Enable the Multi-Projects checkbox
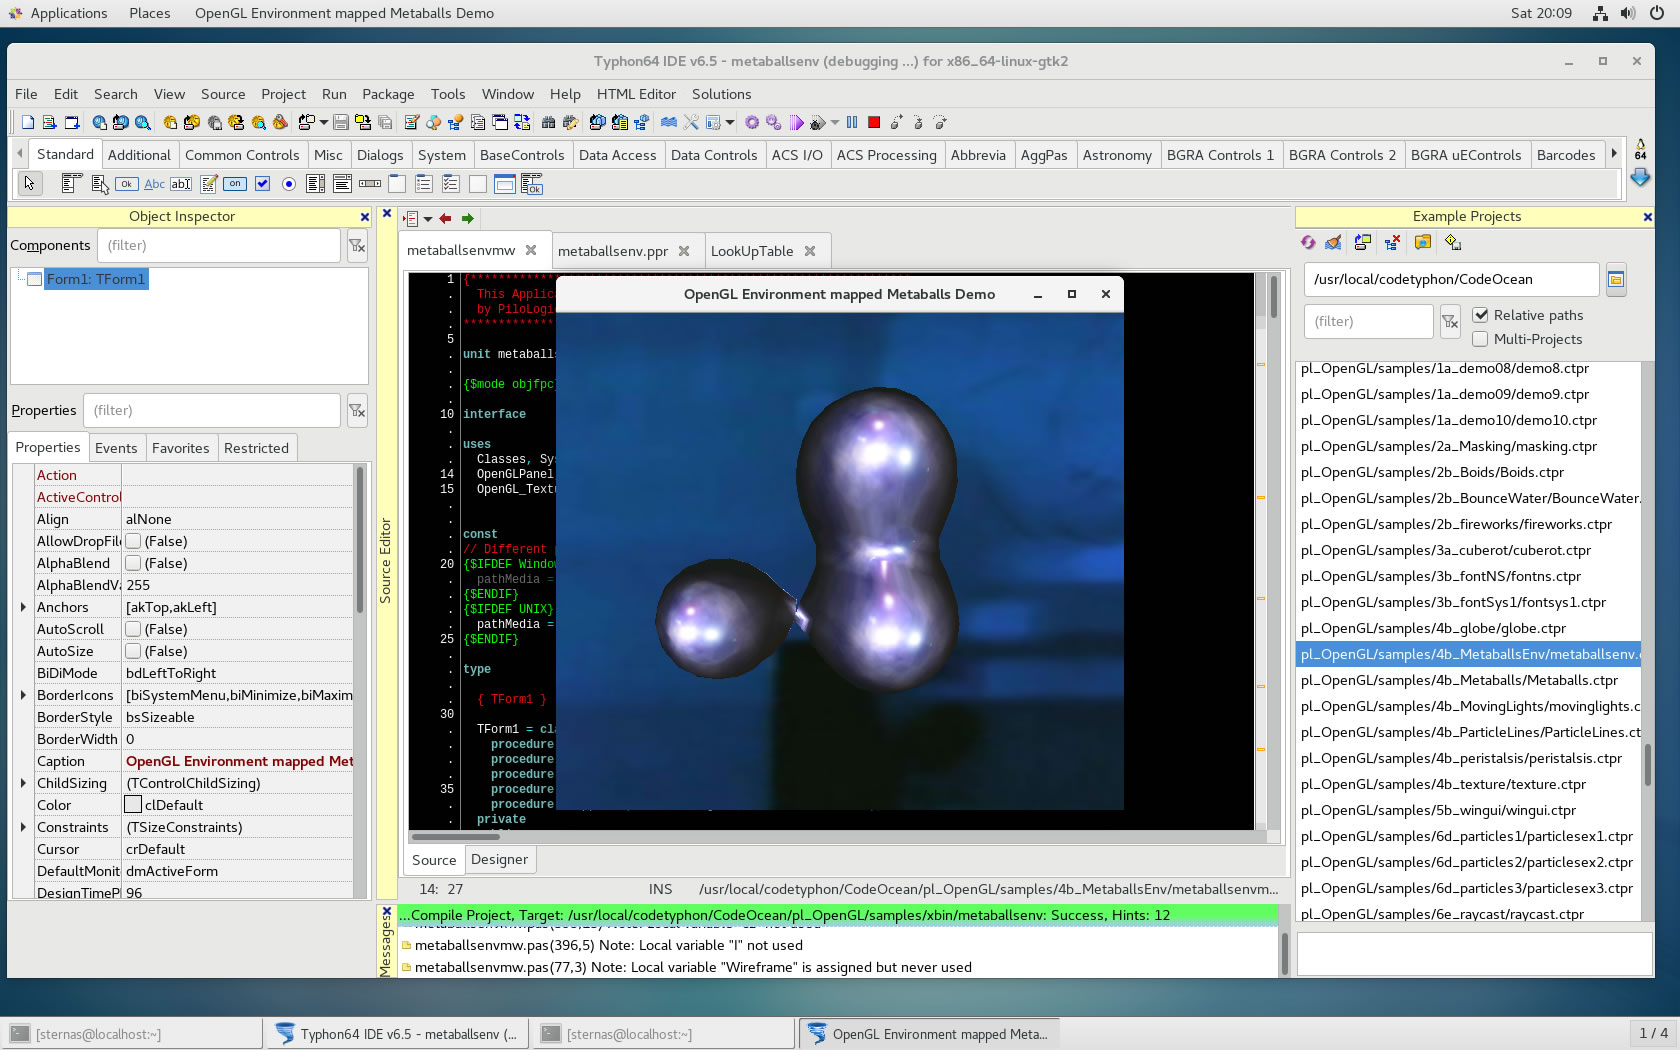 point(1481,339)
